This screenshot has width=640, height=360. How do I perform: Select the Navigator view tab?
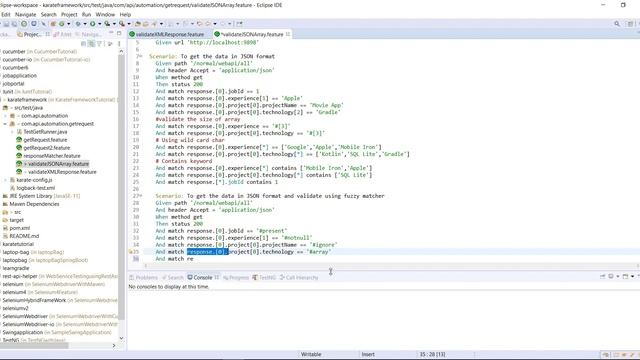point(89,34)
